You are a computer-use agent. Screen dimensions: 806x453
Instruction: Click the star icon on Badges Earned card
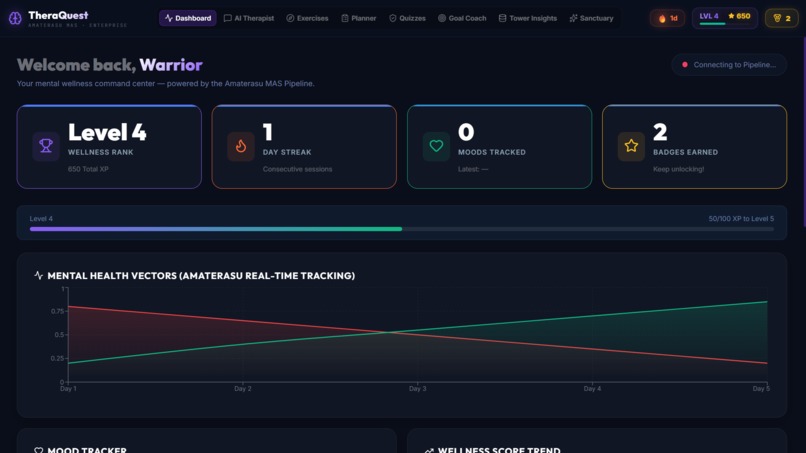tap(631, 146)
